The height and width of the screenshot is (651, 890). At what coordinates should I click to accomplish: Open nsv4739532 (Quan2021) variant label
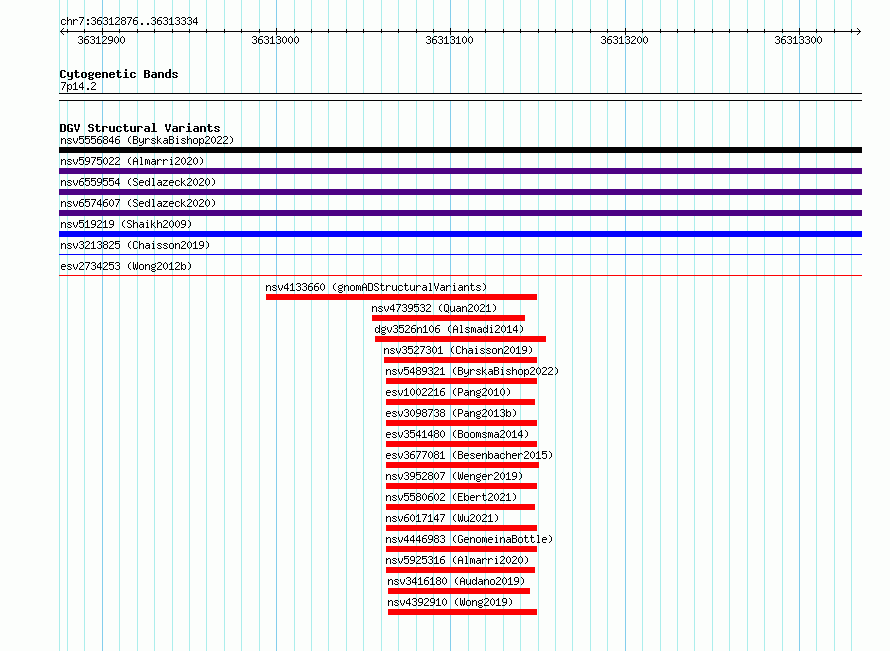pos(434,308)
